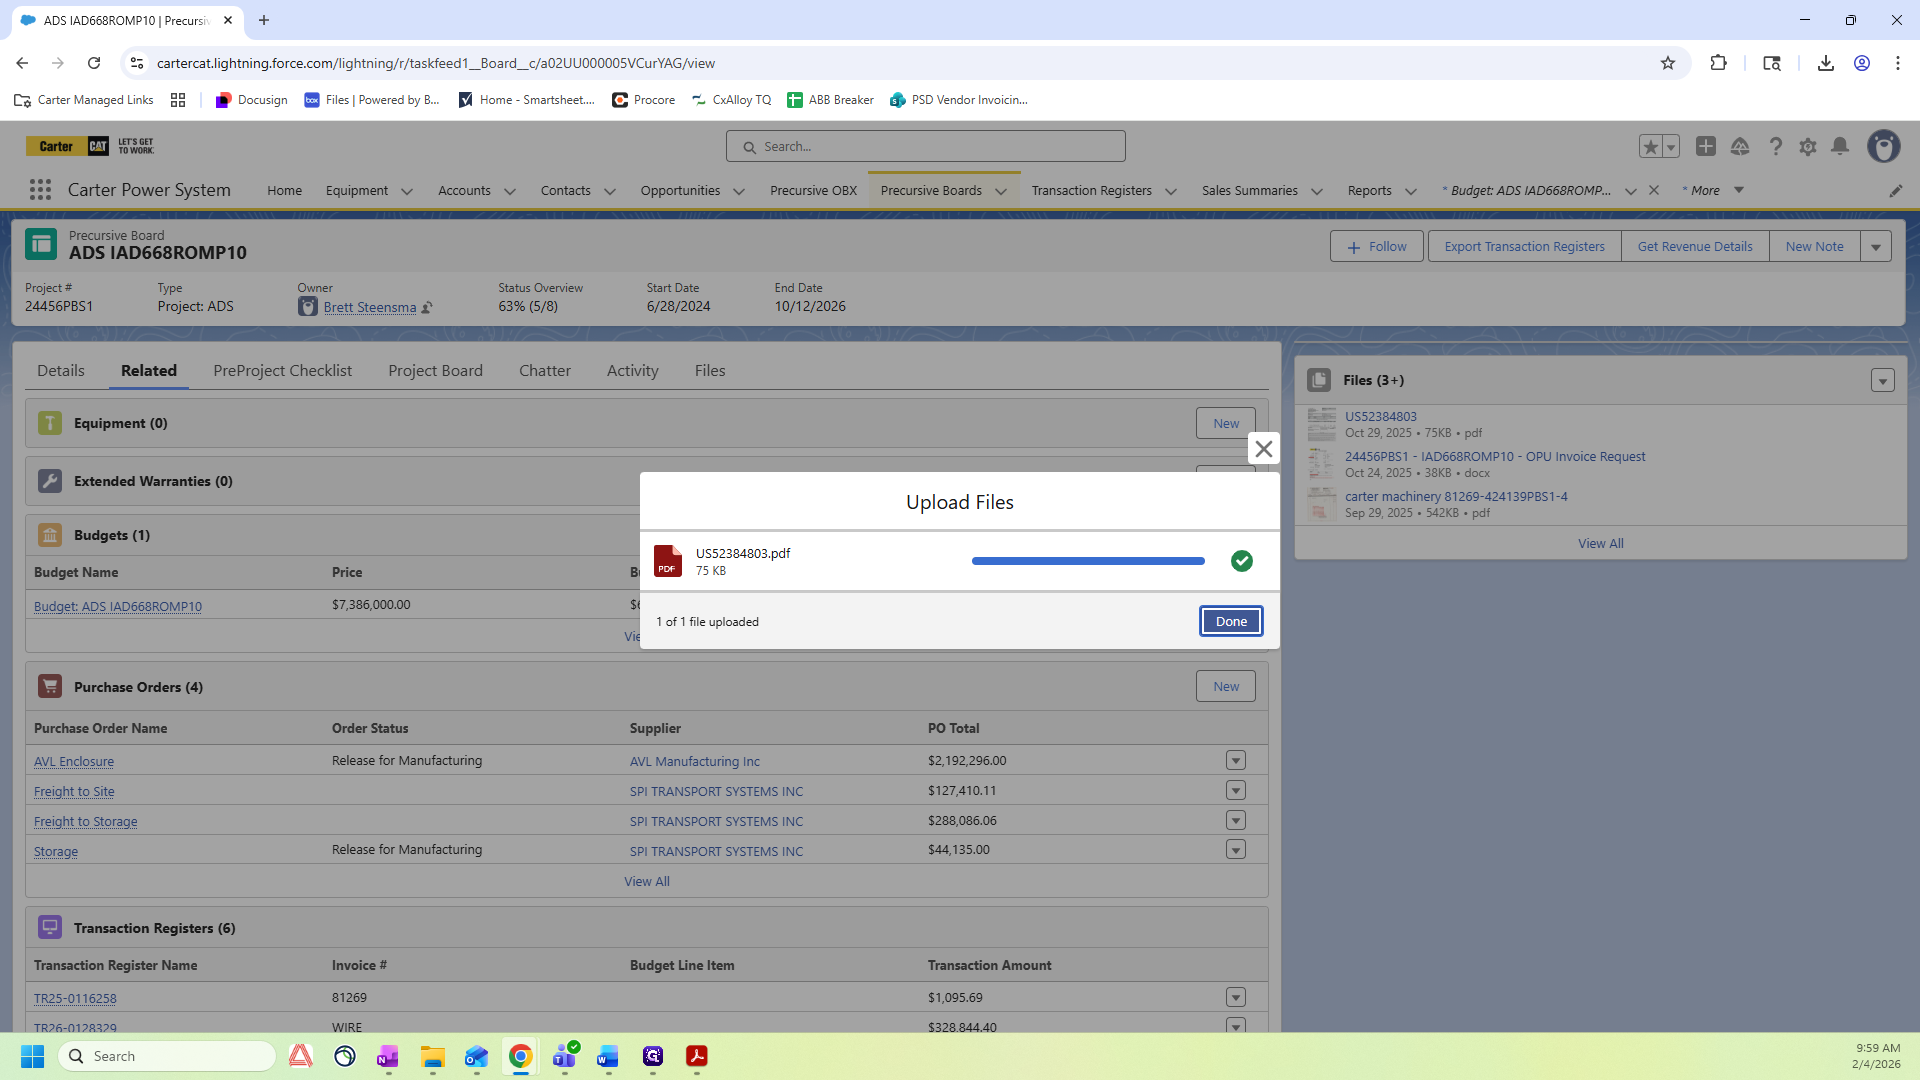Open Adobe Acrobat from the taskbar

click(697, 1056)
